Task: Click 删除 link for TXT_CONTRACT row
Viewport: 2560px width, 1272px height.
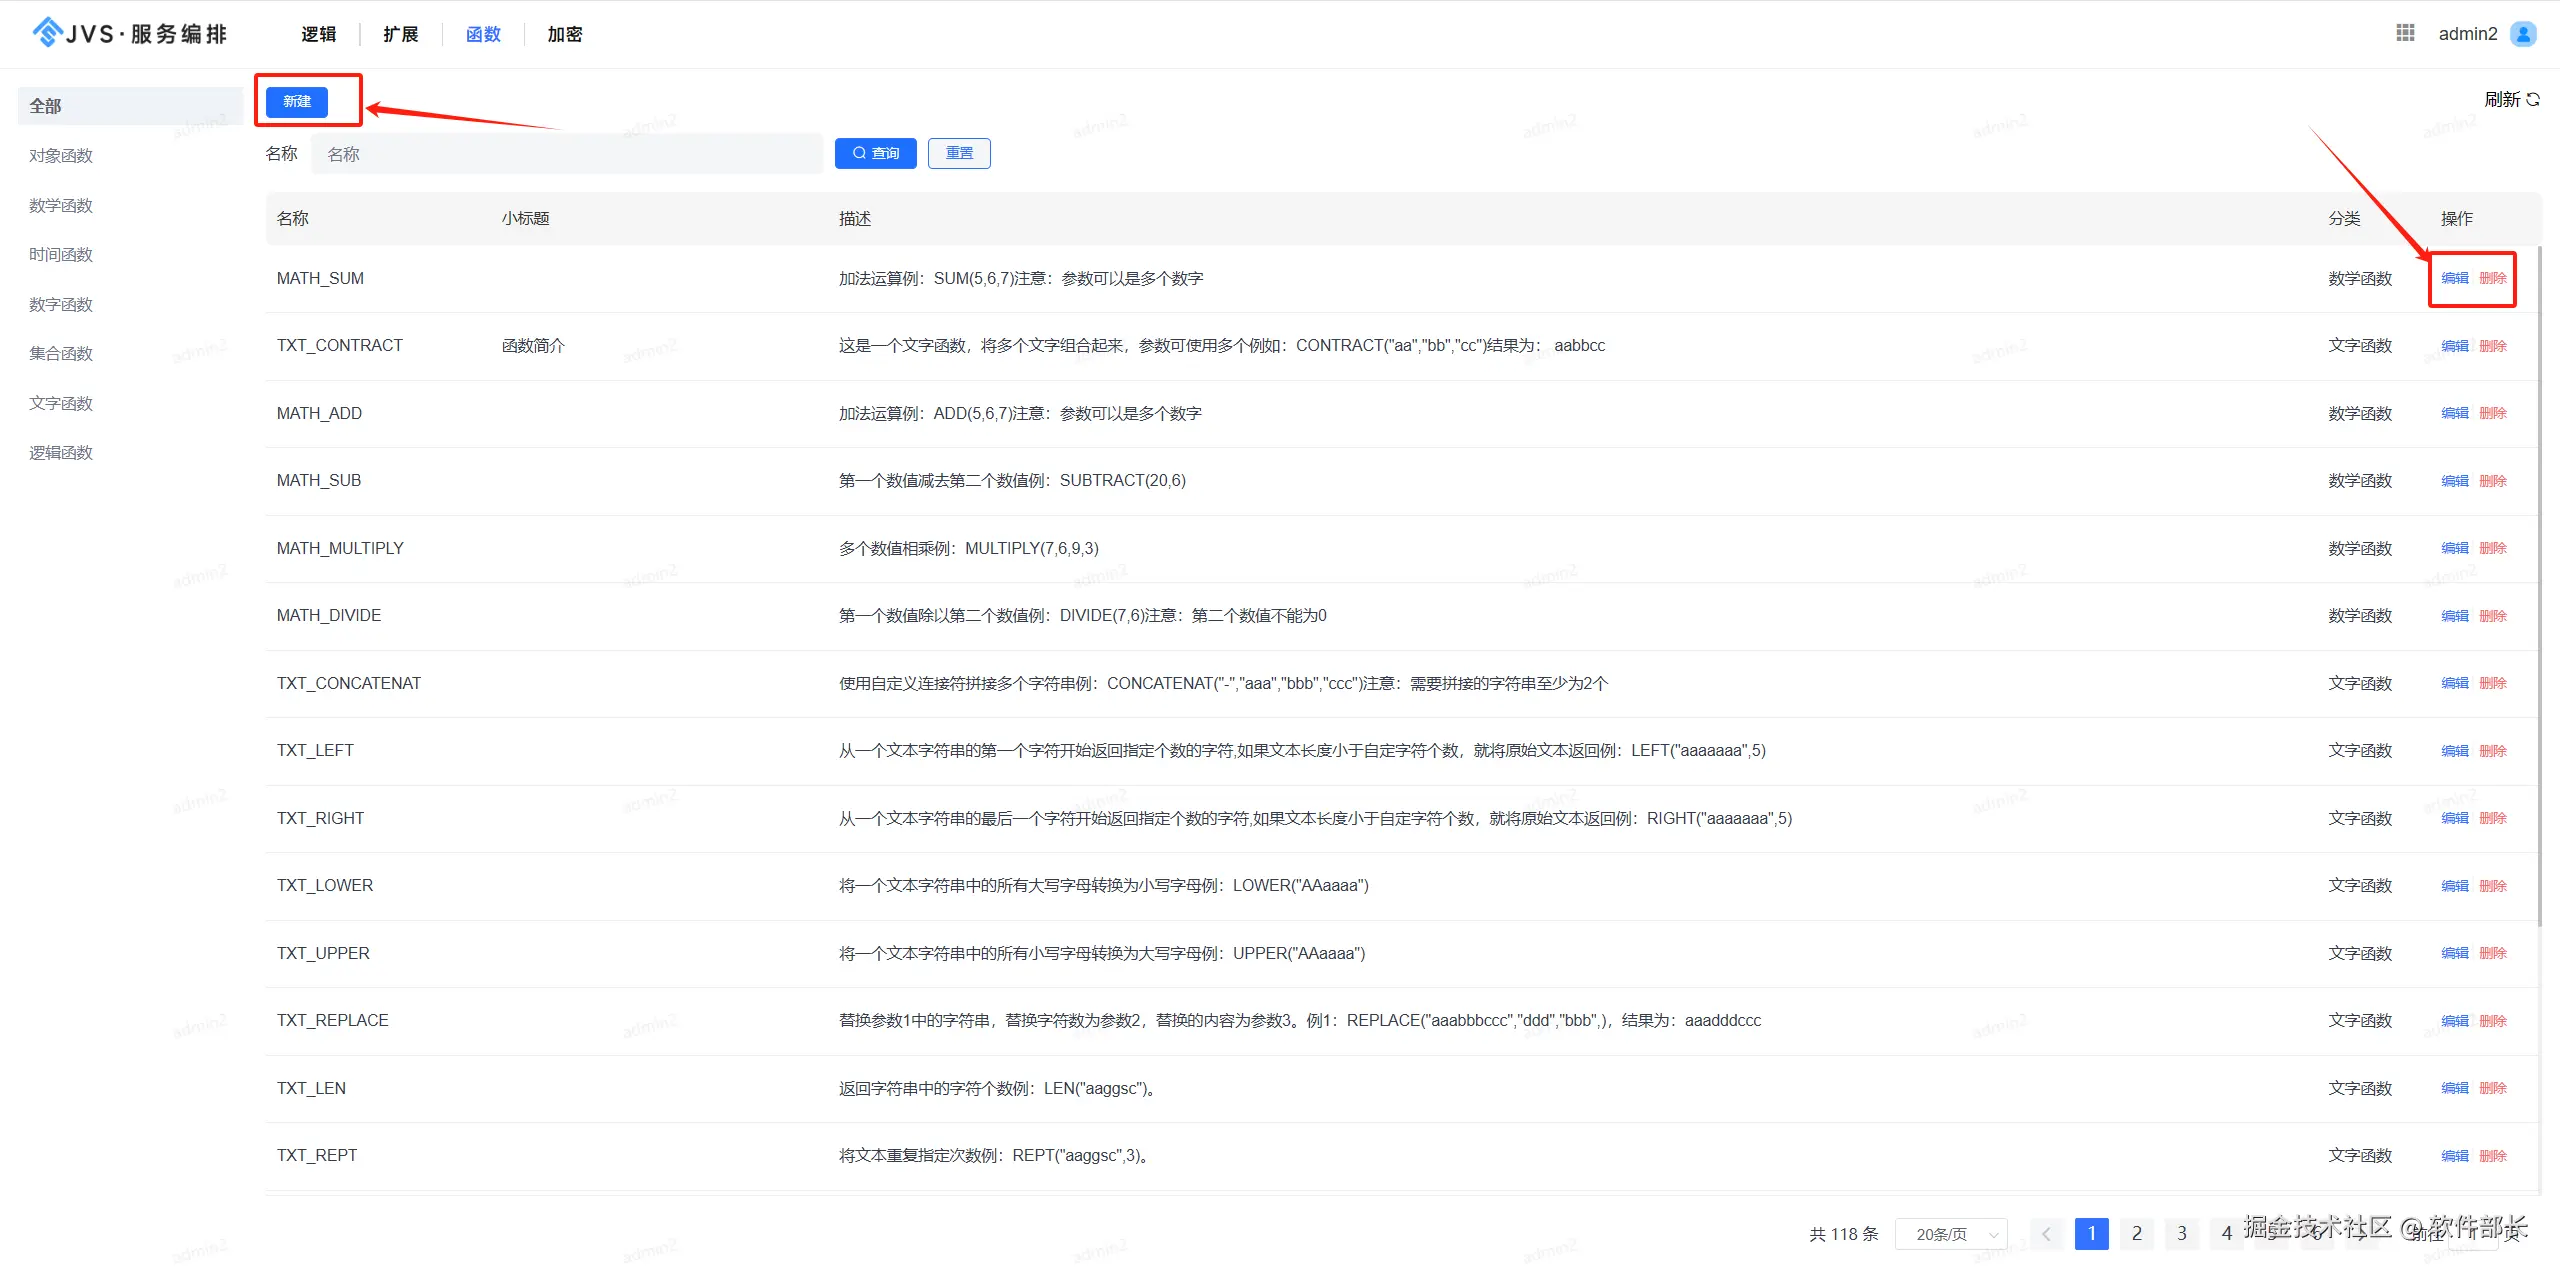Action: click(2492, 346)
